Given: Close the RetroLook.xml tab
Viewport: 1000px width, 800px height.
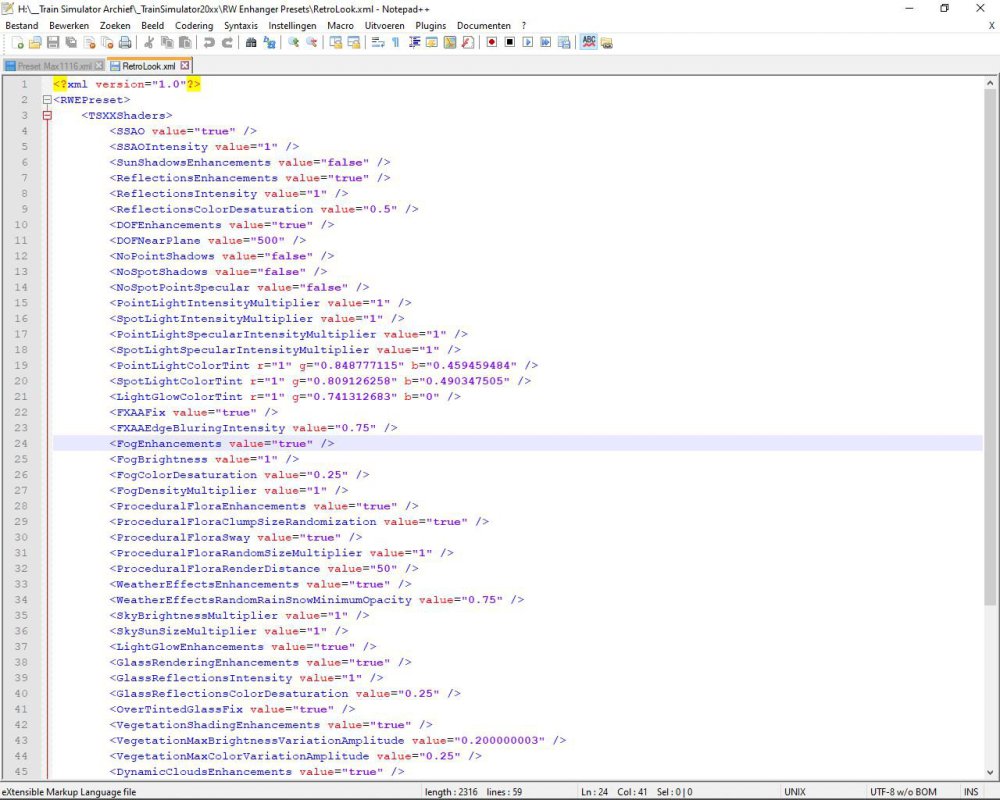Looking at the screenshot, I should coord(185,66).
